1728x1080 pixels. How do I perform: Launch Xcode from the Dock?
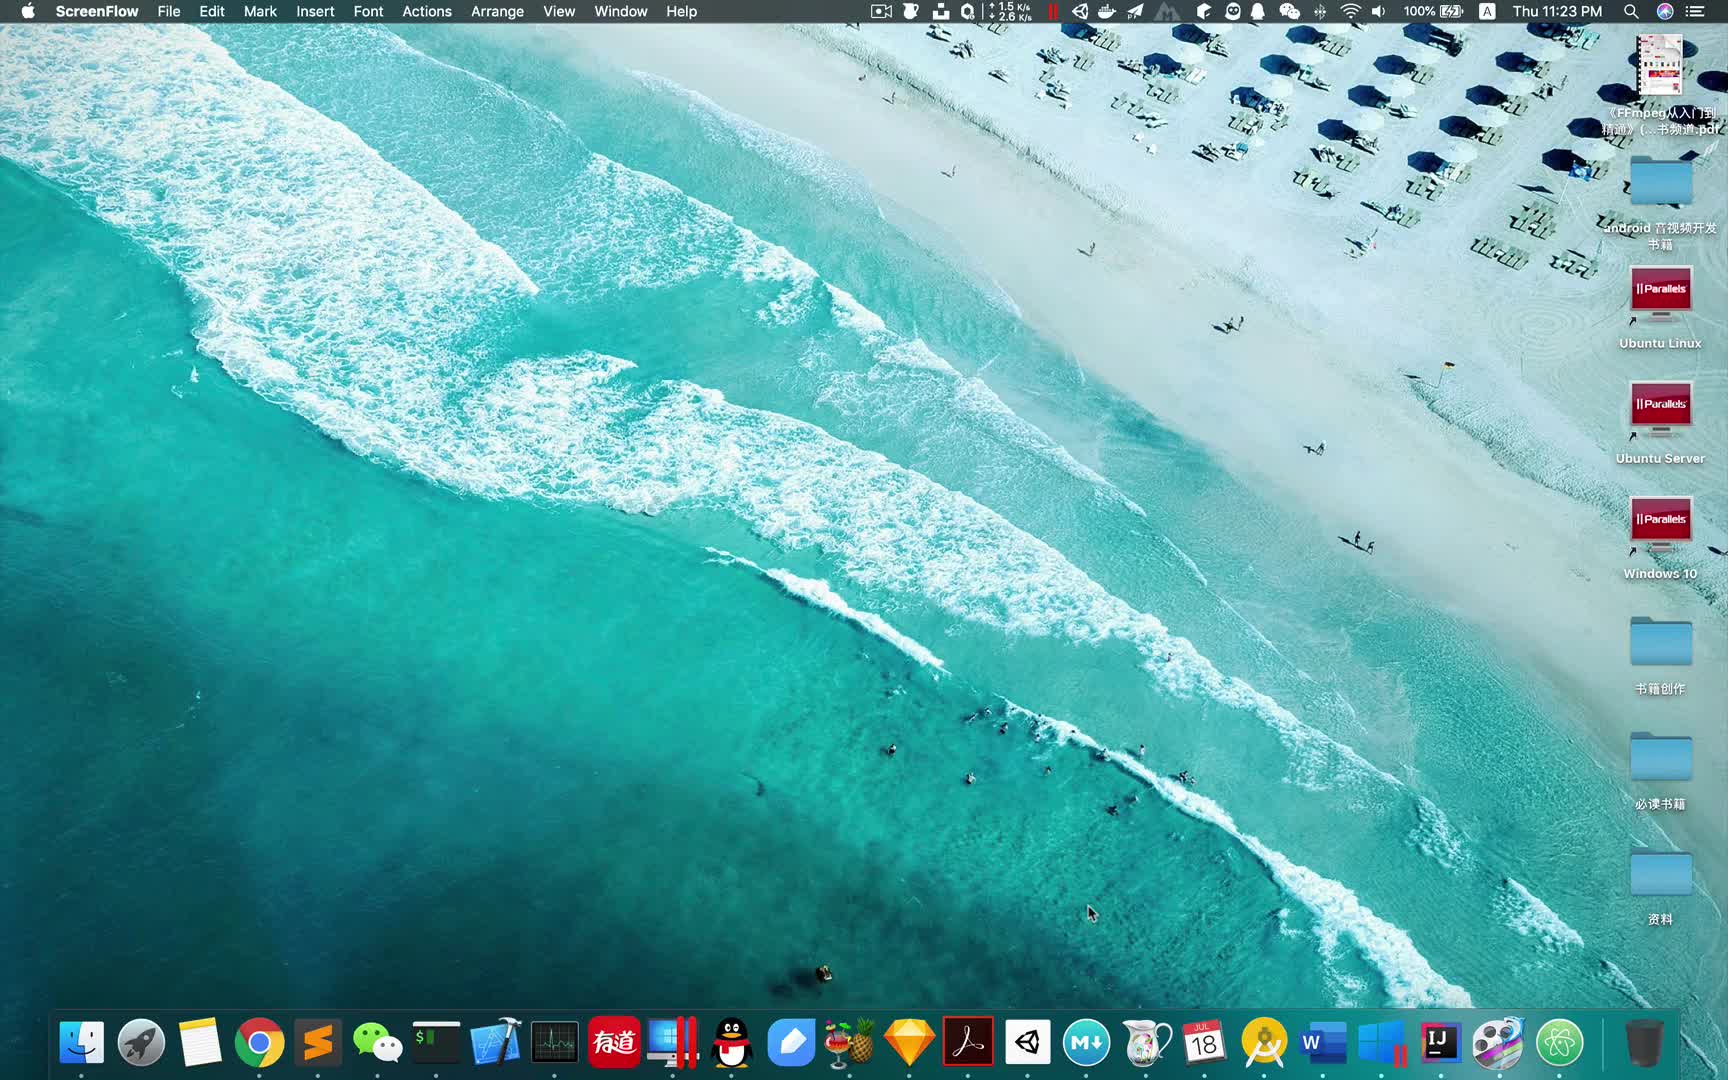495,1043
